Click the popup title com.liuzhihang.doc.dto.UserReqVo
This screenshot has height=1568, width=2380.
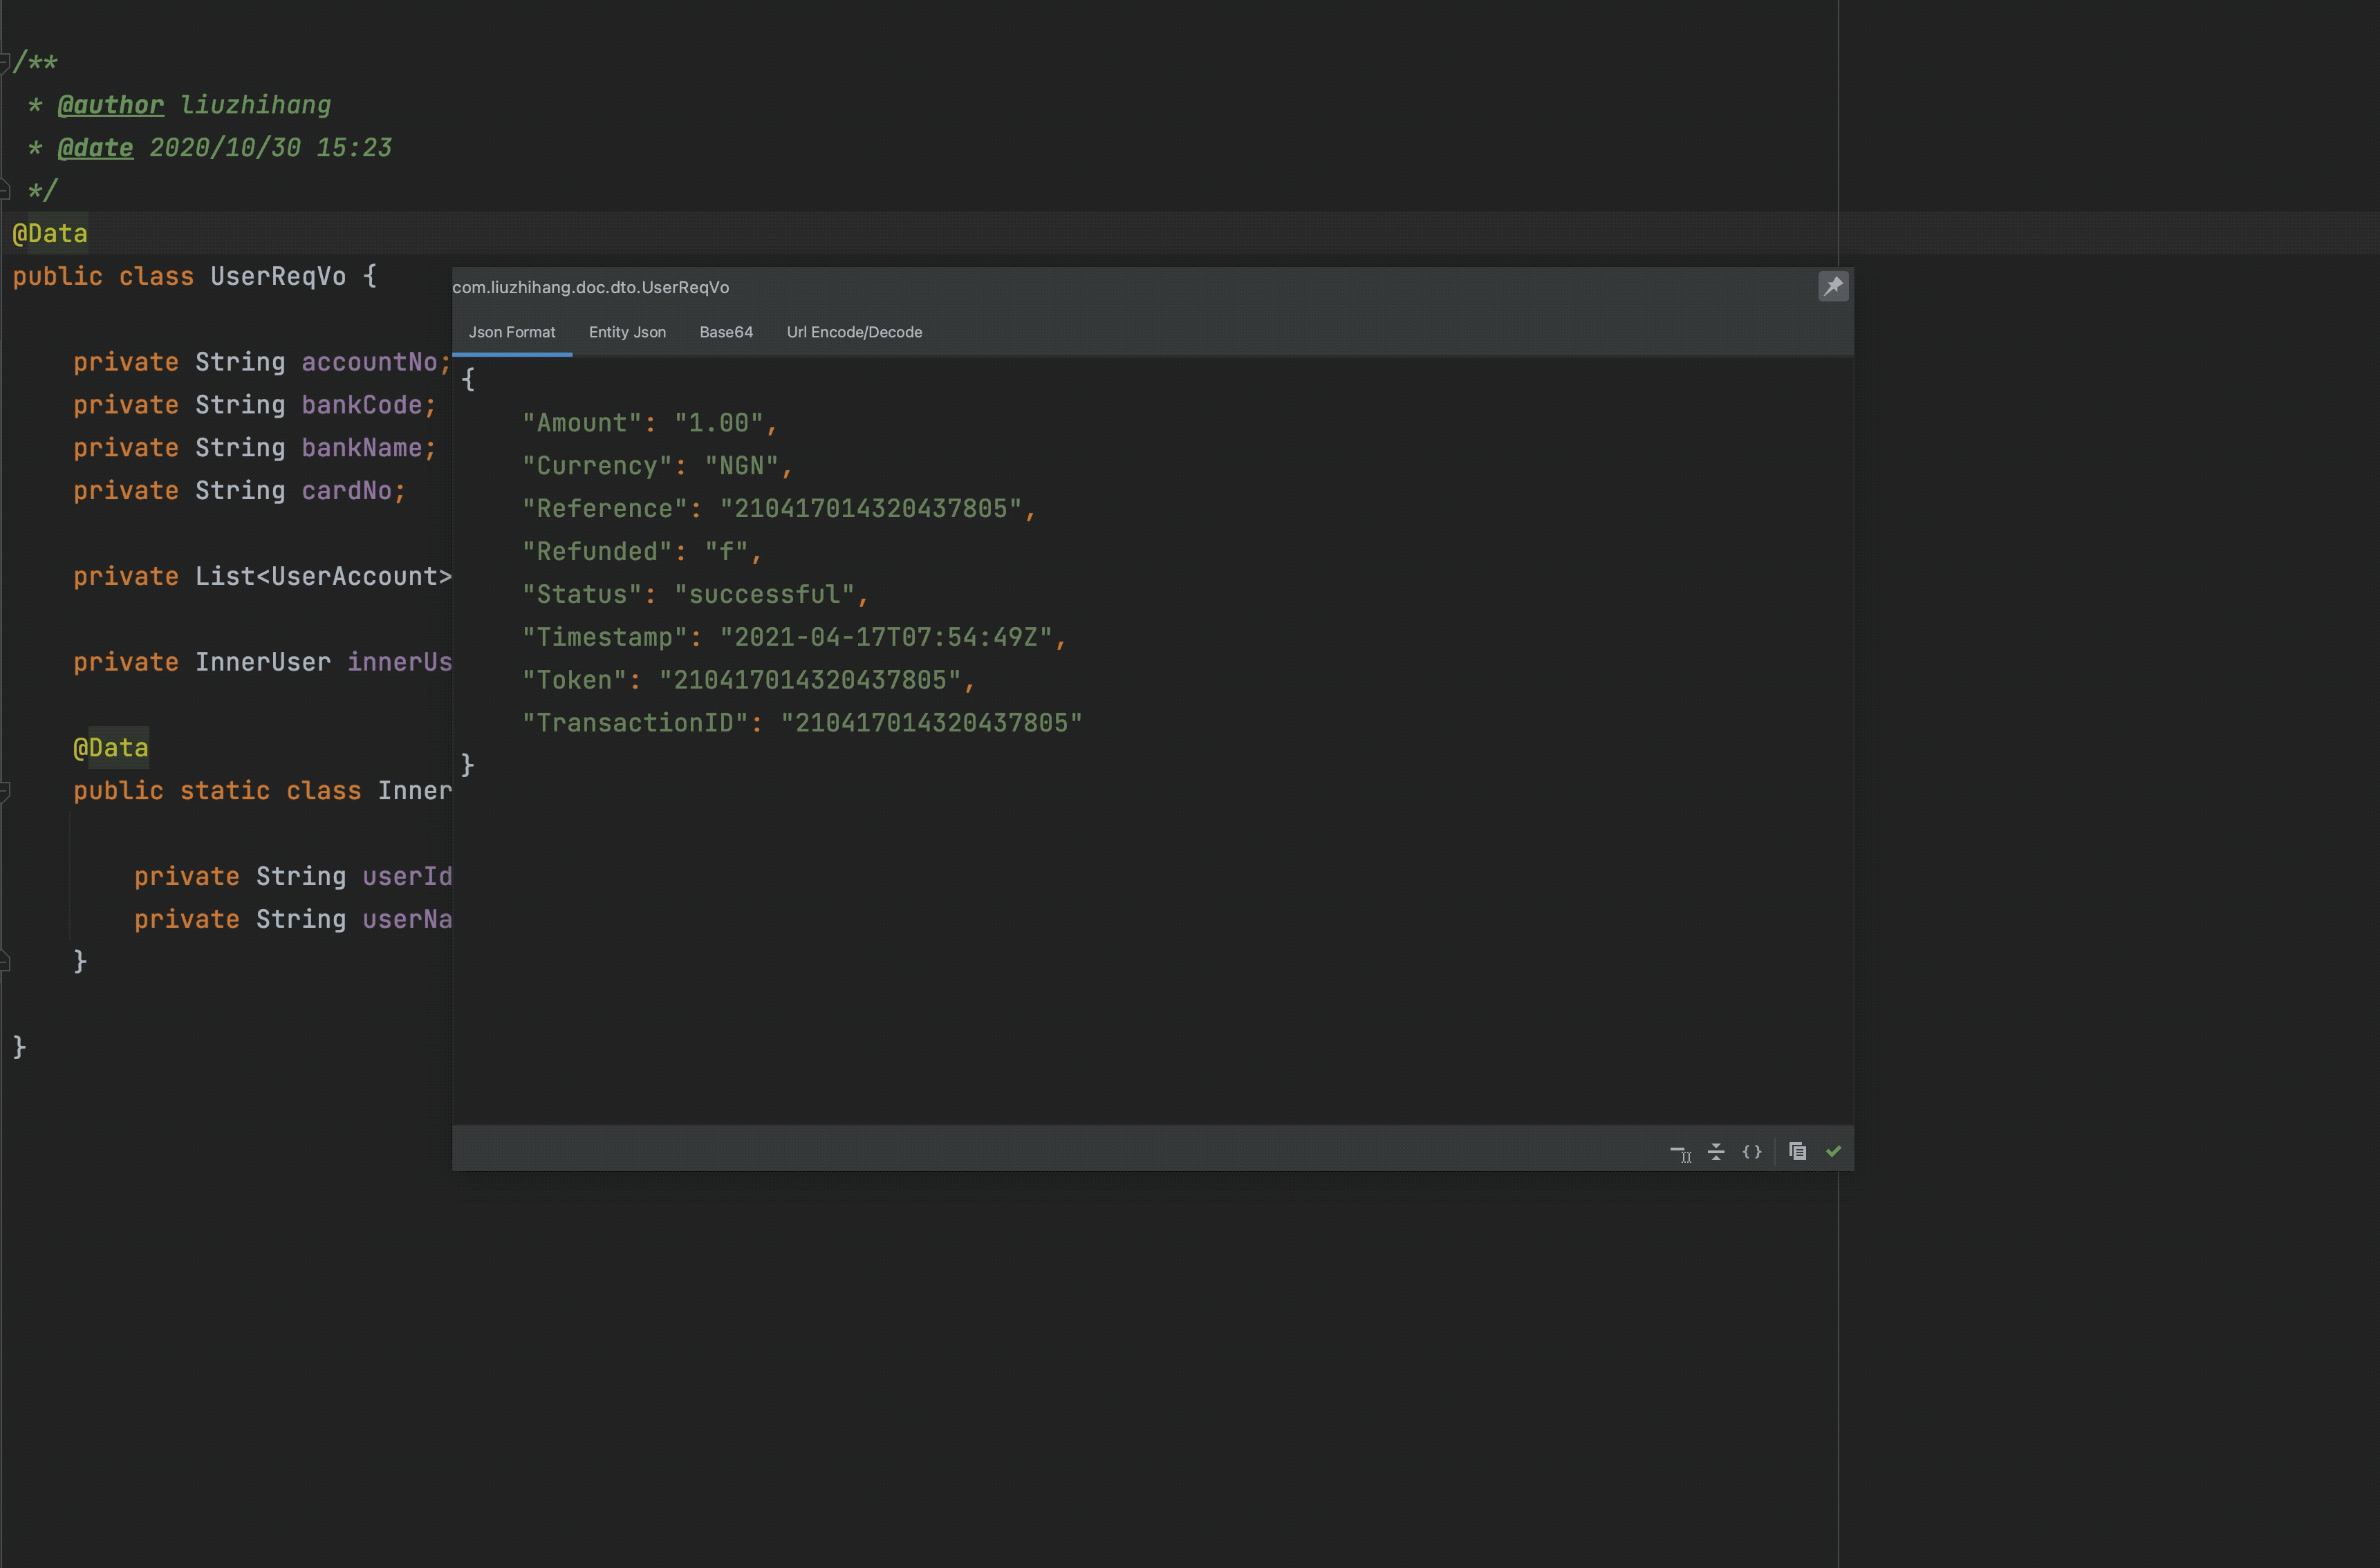click(590, 287)
